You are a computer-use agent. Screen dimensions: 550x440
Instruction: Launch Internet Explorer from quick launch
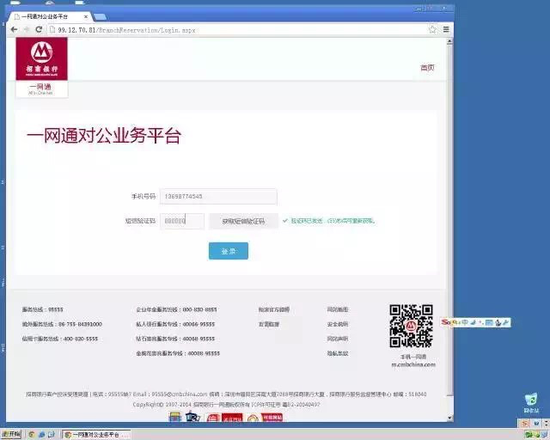[42, 434]
